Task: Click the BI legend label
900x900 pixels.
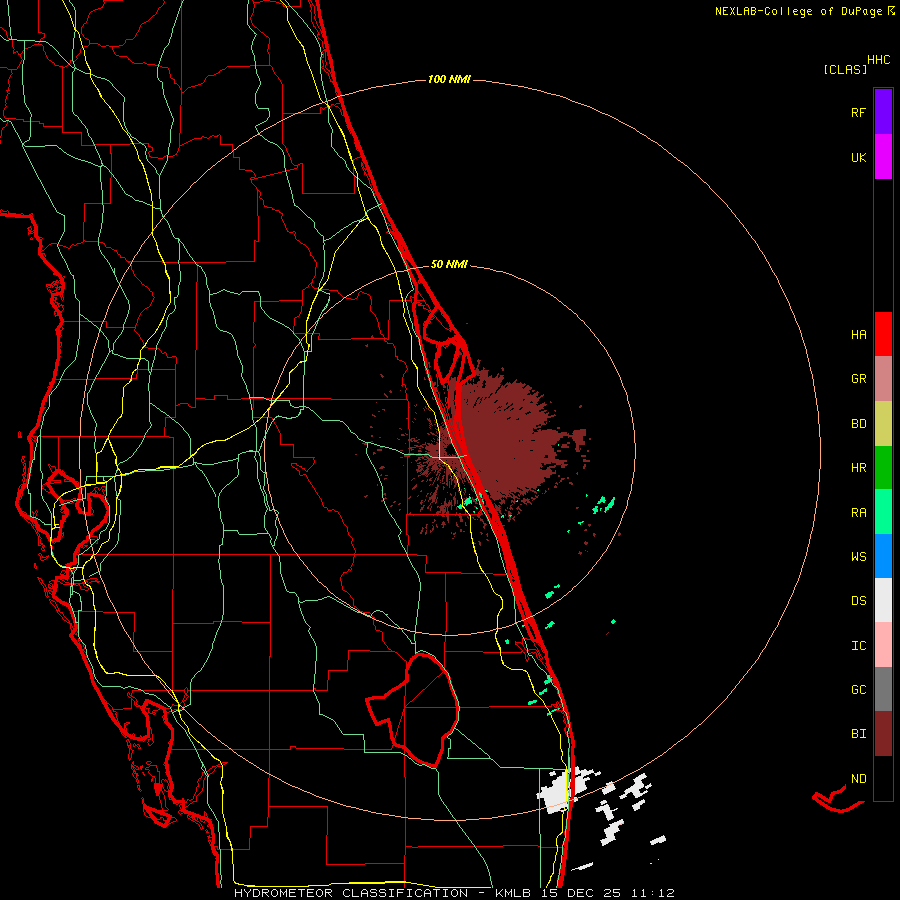Action: 858,734
